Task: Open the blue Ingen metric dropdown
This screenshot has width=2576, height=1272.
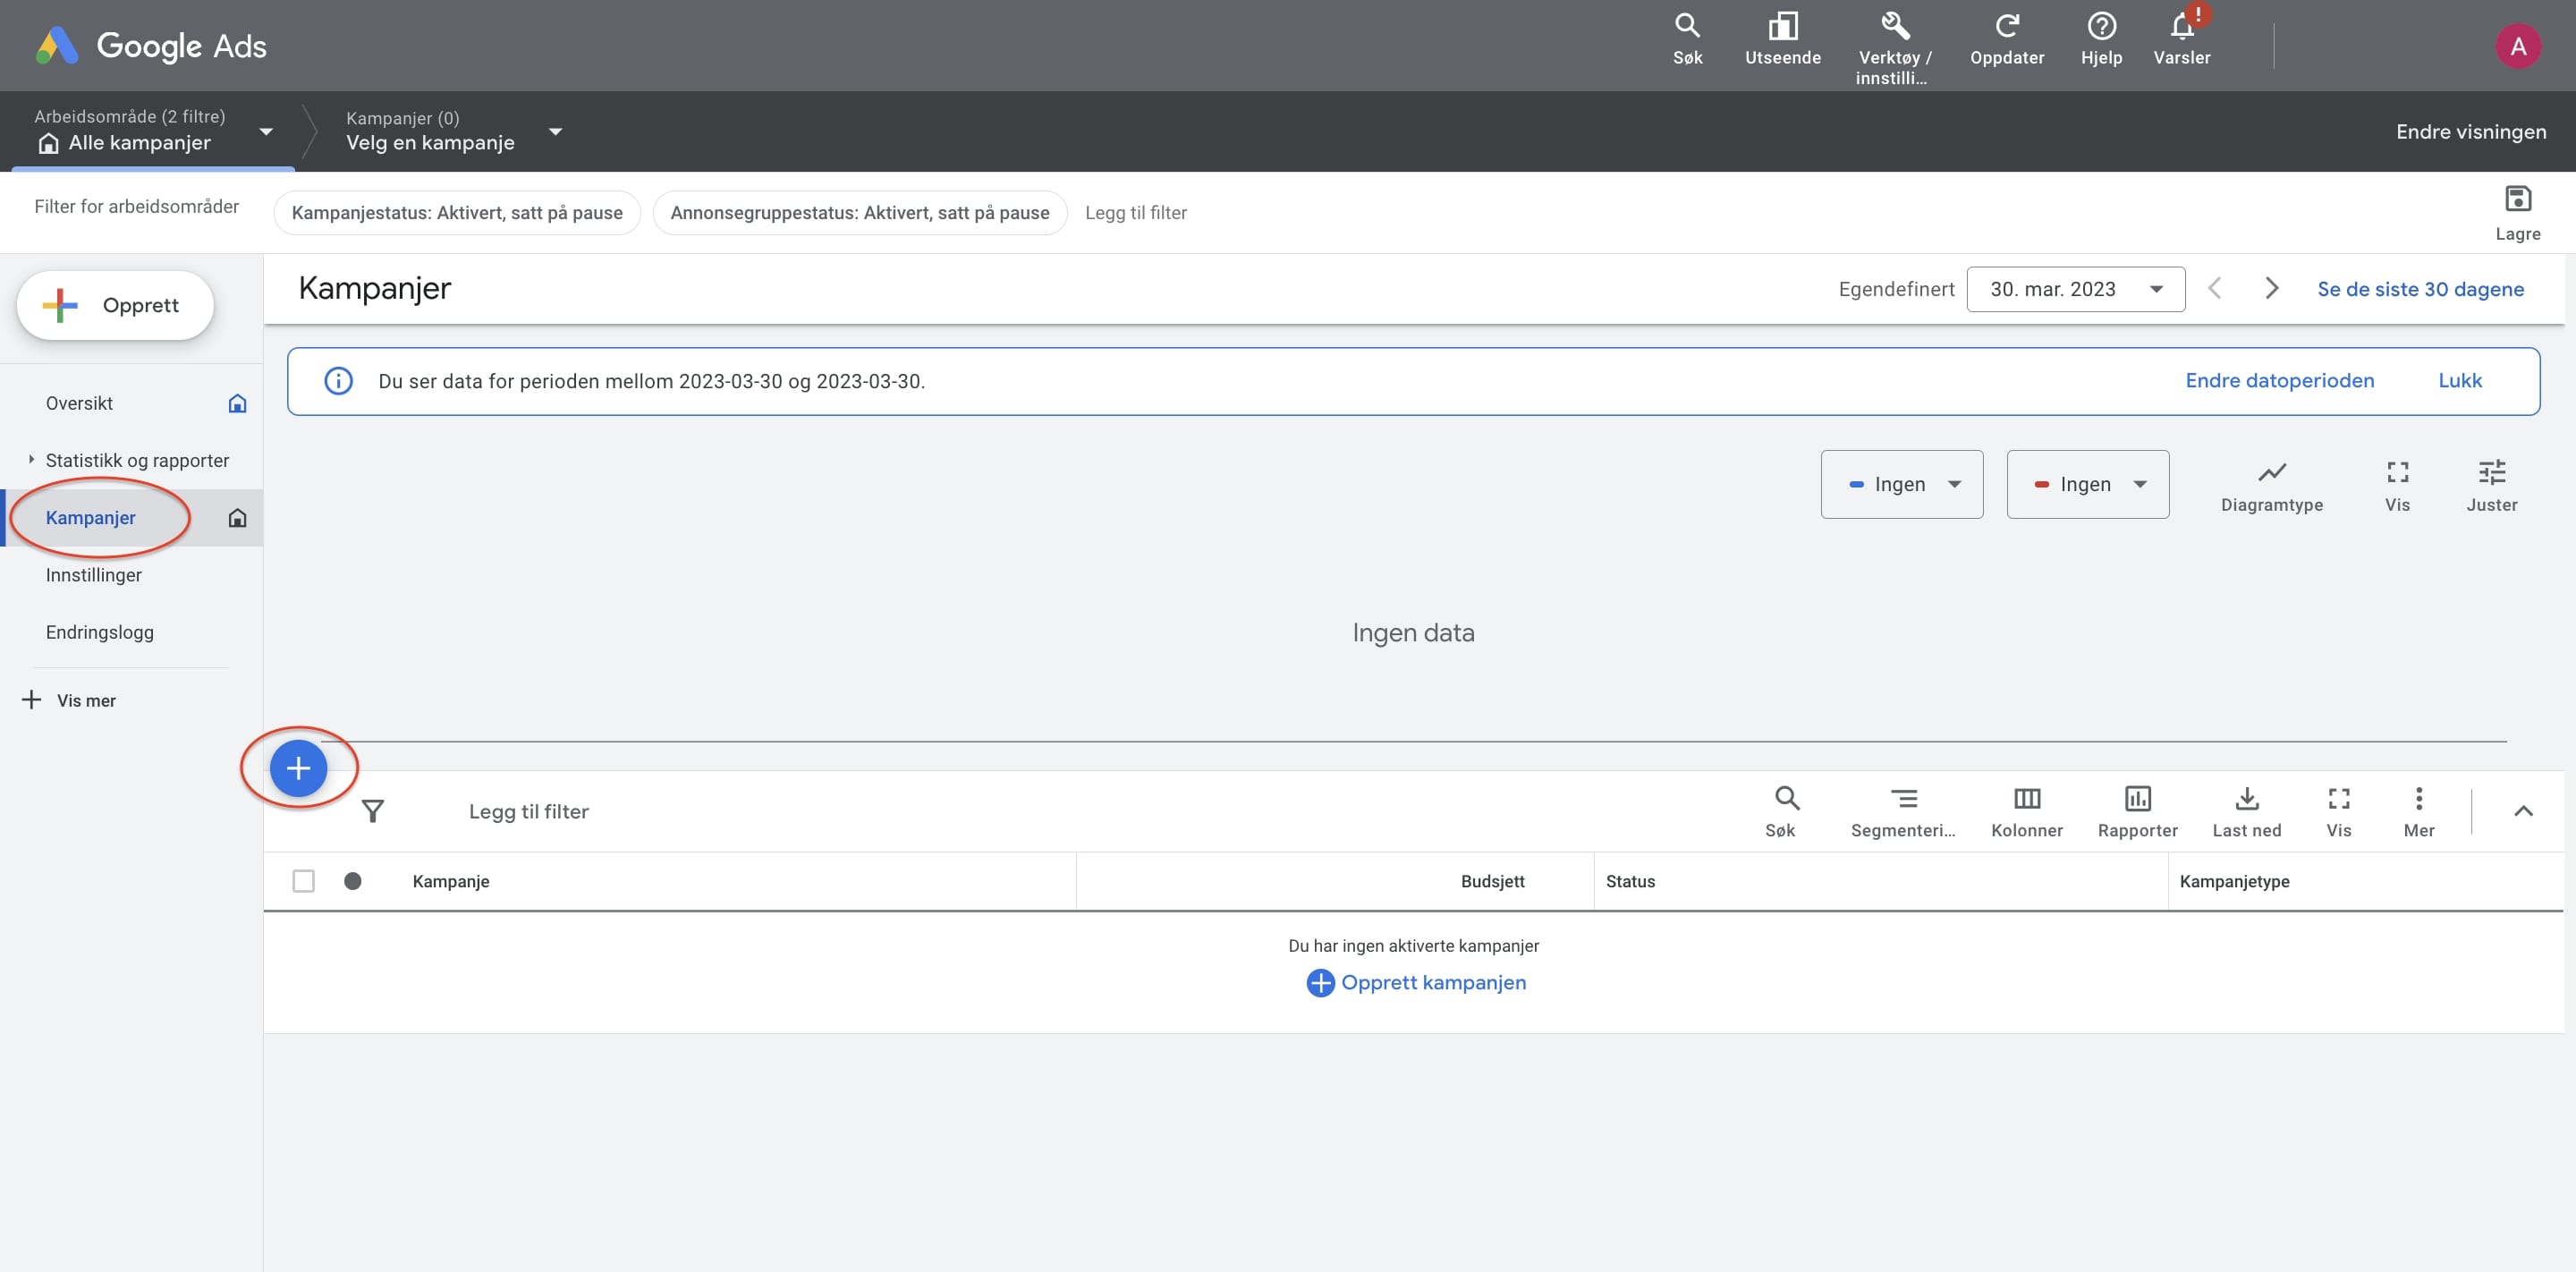Action: tap(1901, 484)
